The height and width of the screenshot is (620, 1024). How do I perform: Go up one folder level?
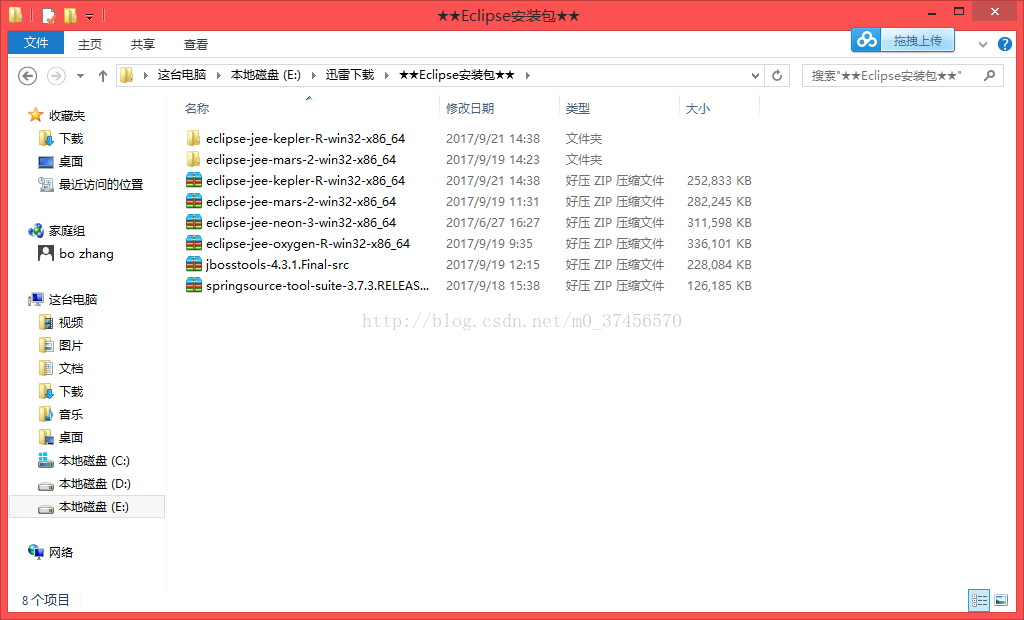(x=103, y=76)
